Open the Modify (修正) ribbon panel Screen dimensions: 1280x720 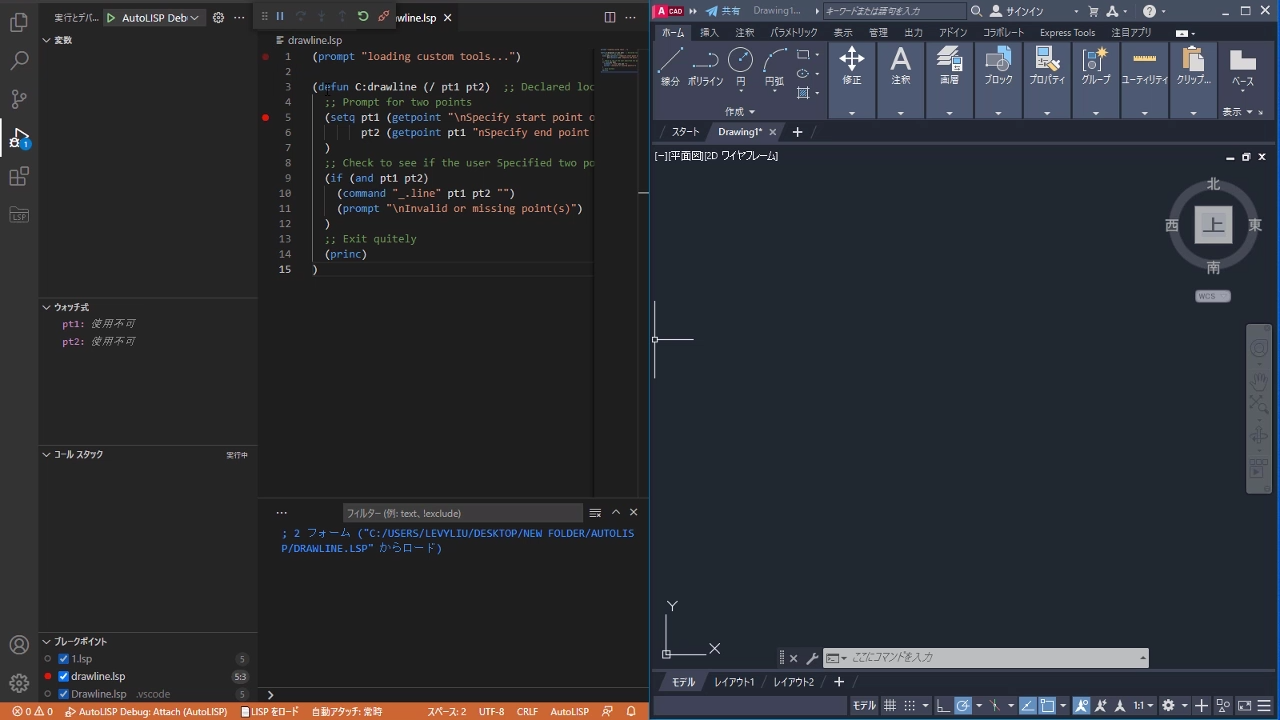pos(852,80)
